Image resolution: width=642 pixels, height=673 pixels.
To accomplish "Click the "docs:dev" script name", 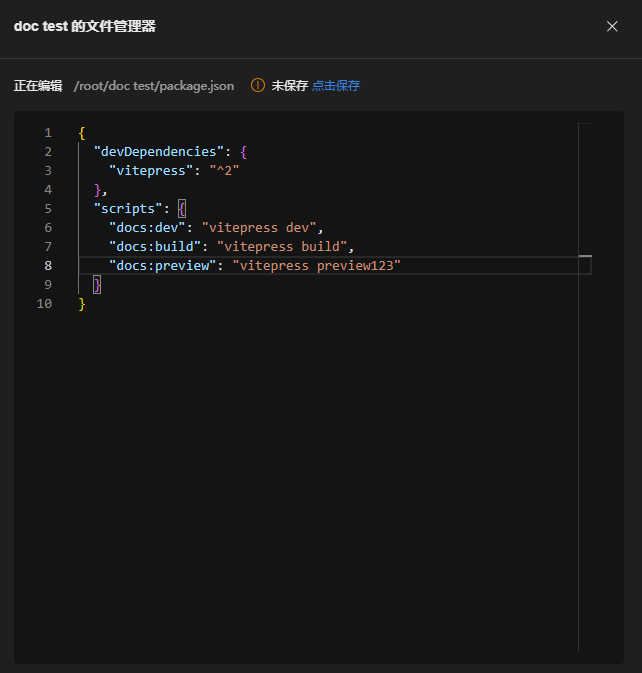I will [147, 228].
